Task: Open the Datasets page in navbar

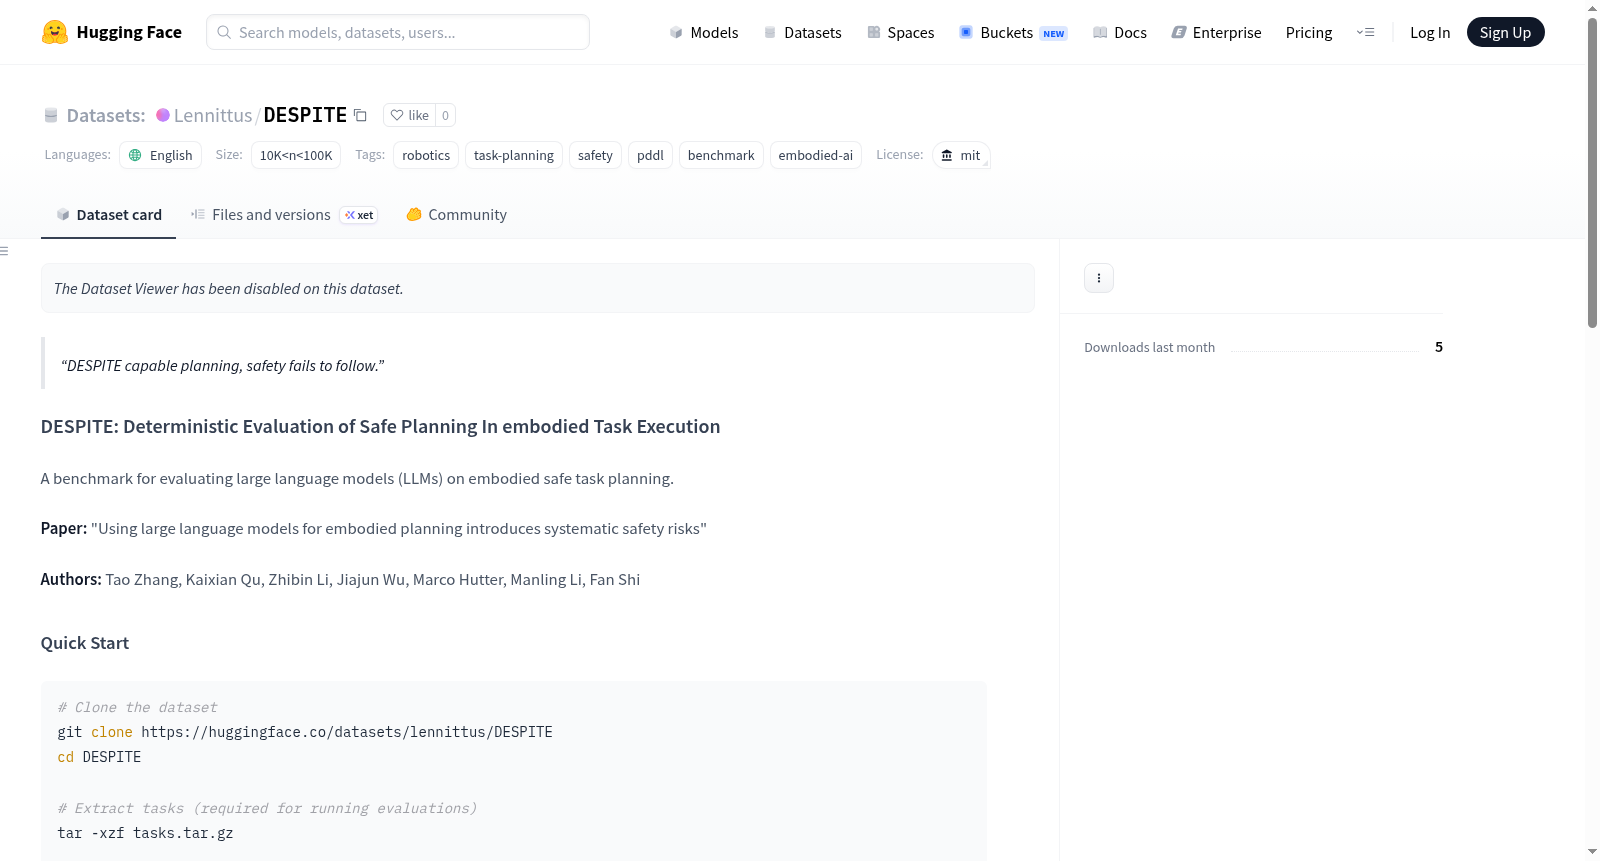Action: pos(803,32)
